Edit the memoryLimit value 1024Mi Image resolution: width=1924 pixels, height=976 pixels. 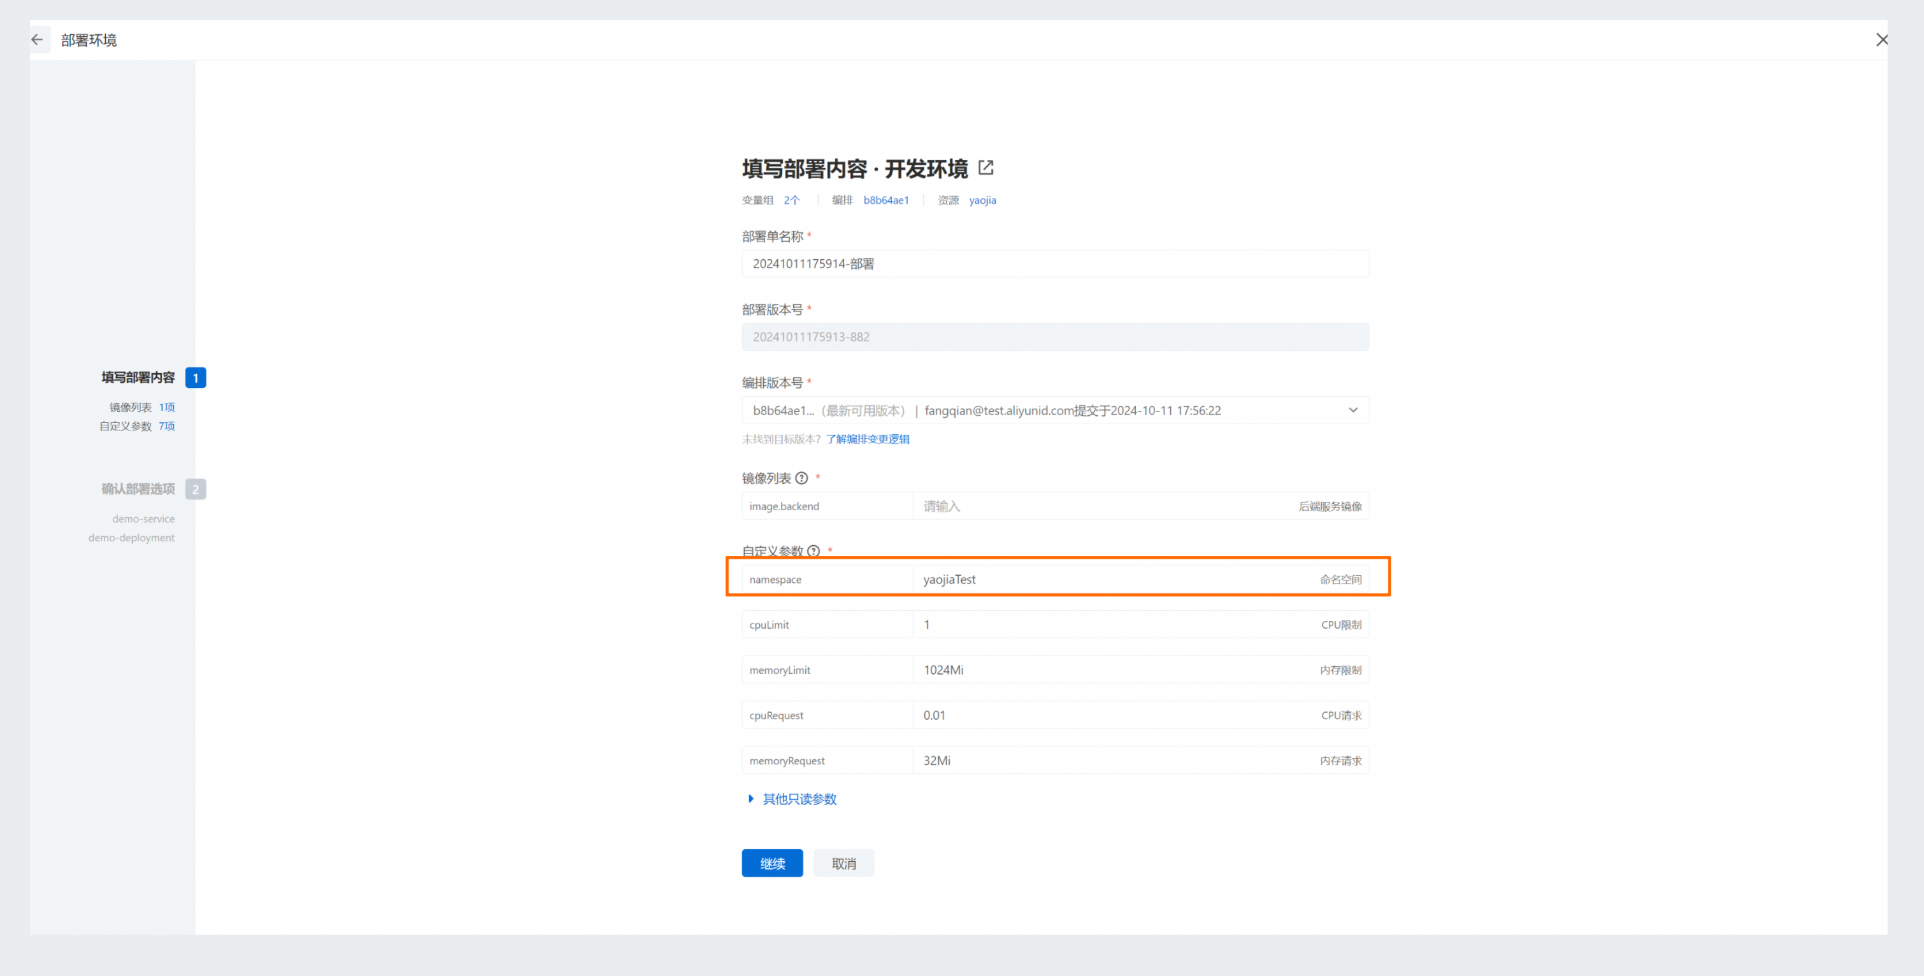pyautogui.click(x=1110, y=670)
